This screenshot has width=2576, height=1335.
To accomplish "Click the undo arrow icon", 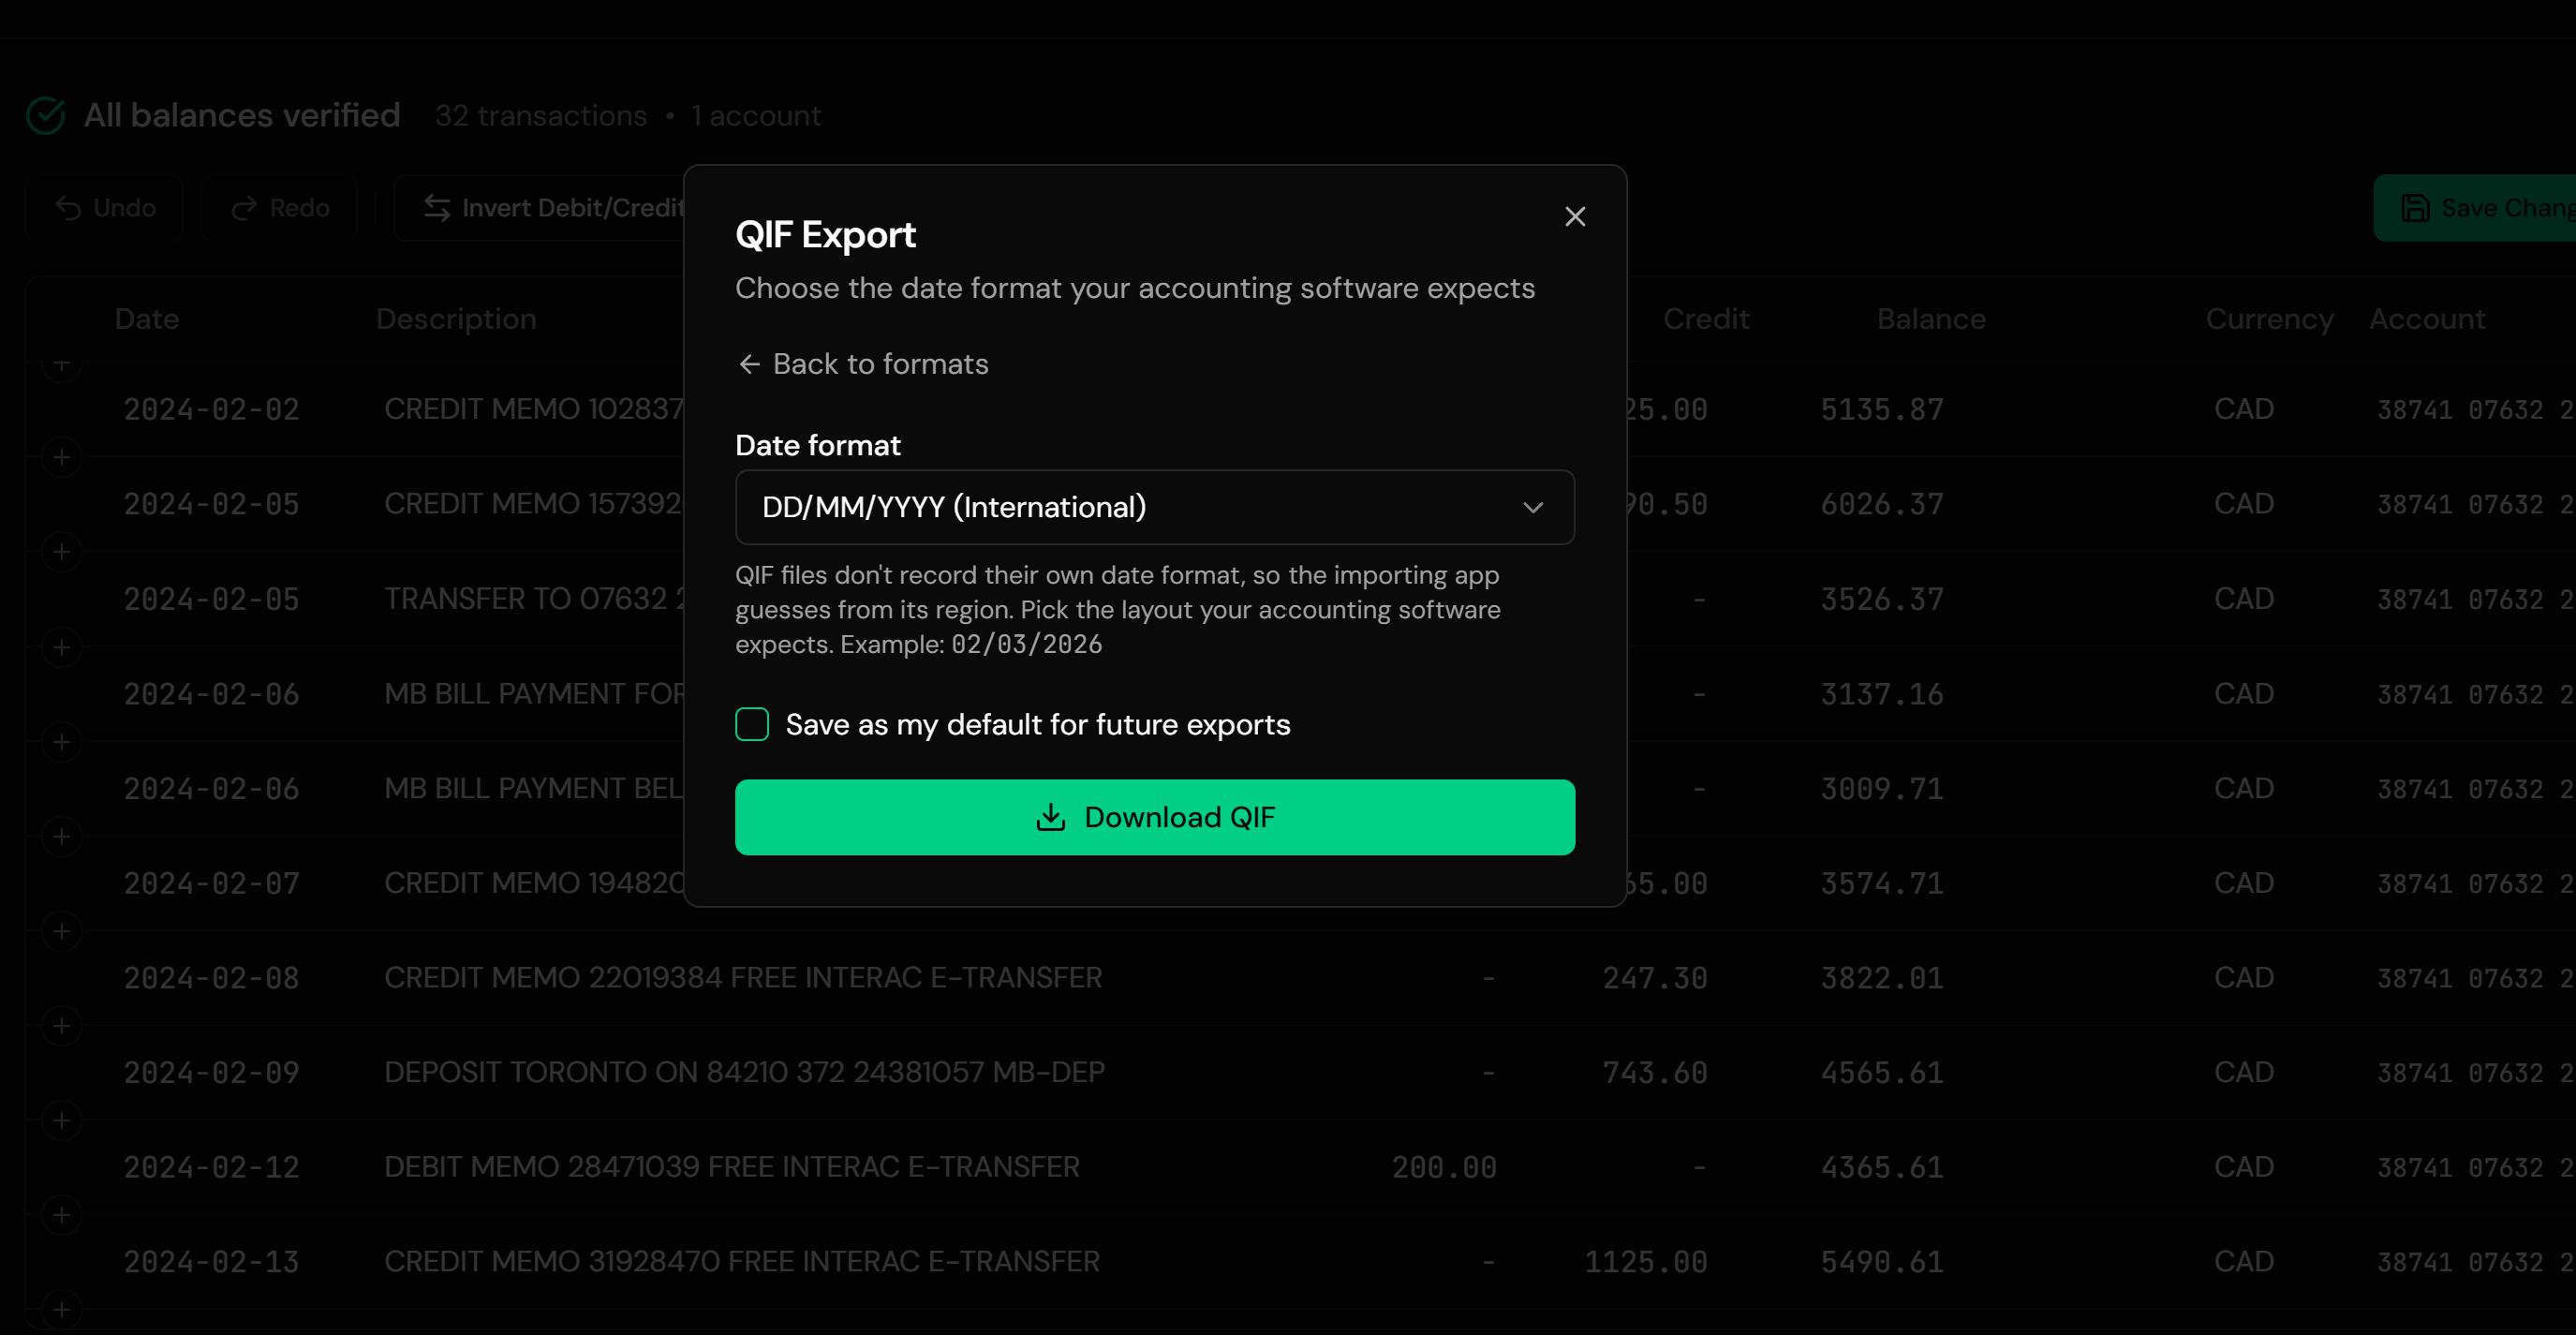I will click(x=69, y=208).
